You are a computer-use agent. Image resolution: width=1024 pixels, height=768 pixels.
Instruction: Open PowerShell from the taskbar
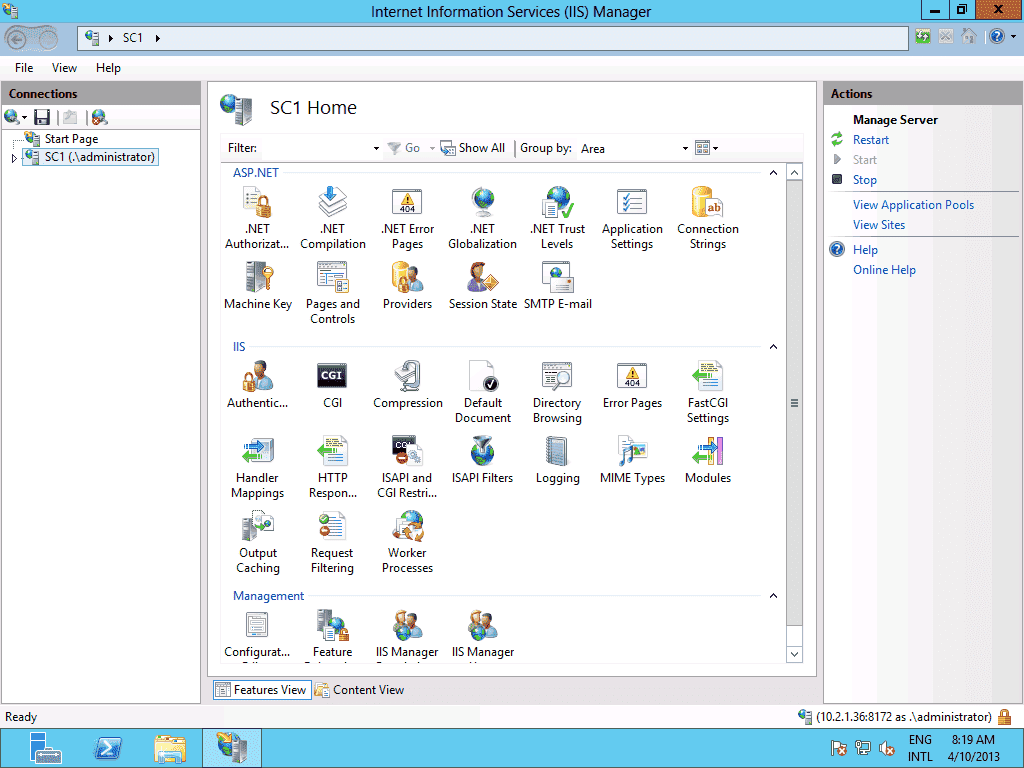pyautogui.click(x=108, y=748)
